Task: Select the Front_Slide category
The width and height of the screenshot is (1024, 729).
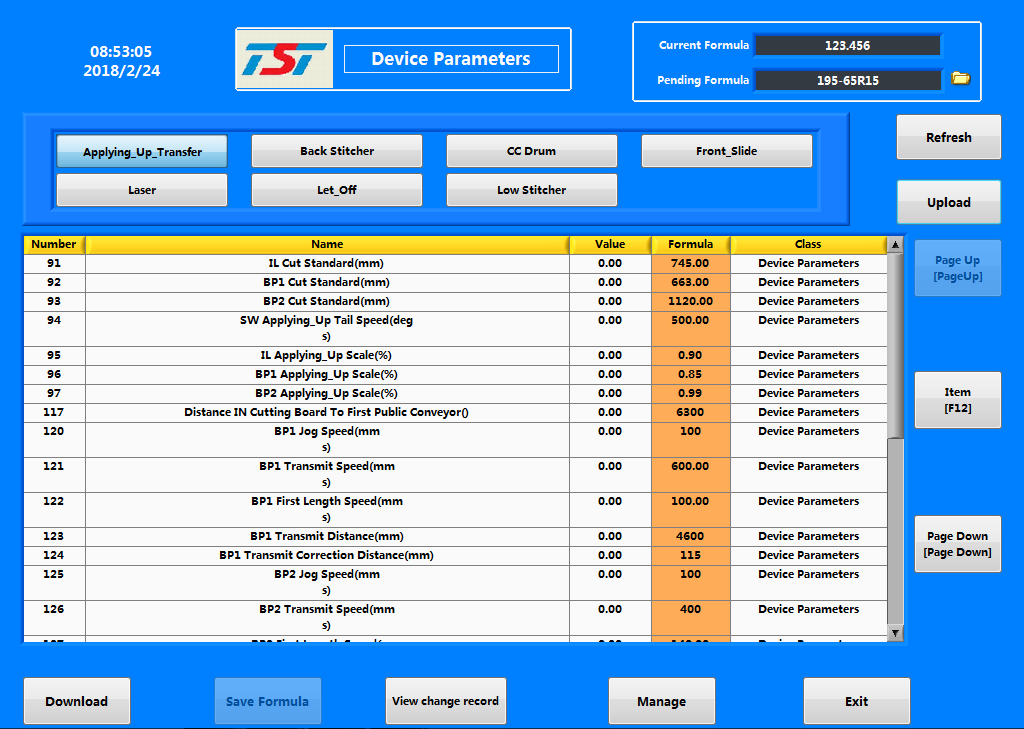Action: pyautogui.click(x=726, y=151)
